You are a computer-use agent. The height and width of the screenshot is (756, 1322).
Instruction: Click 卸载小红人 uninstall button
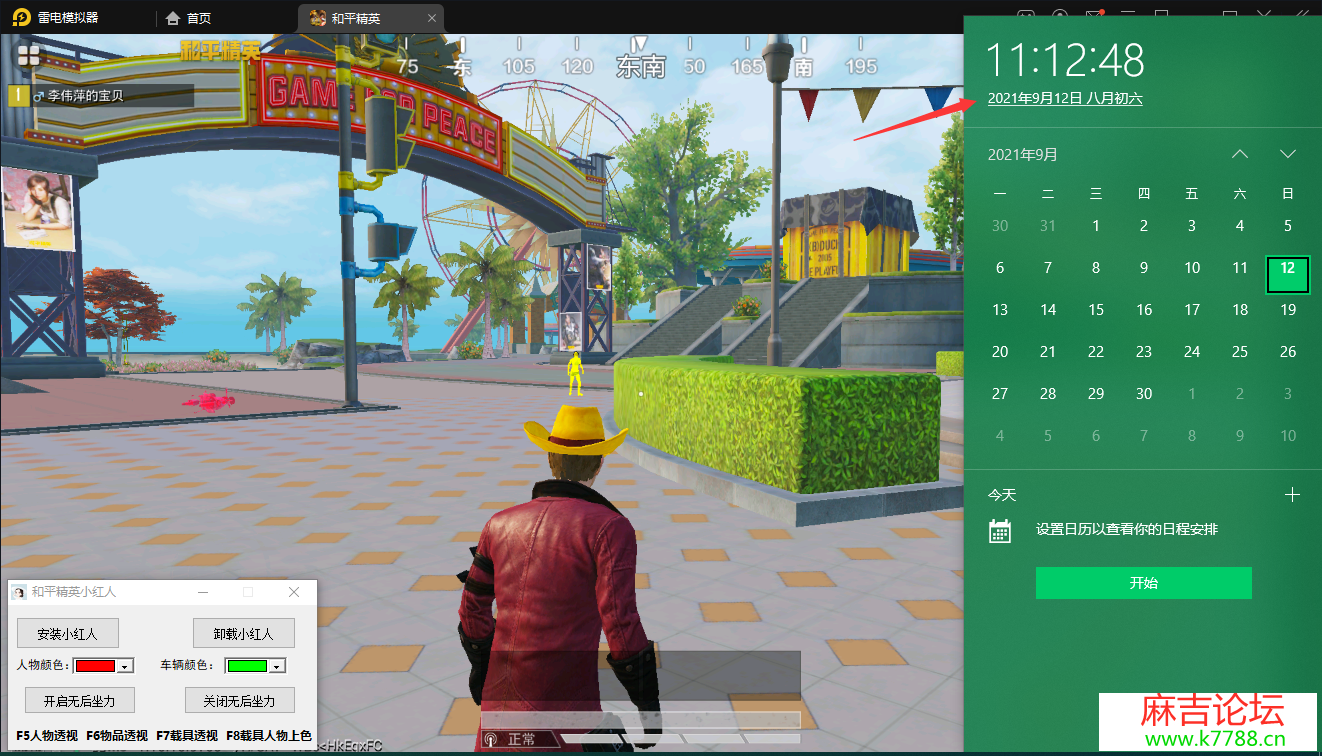(x=244, y=633)
